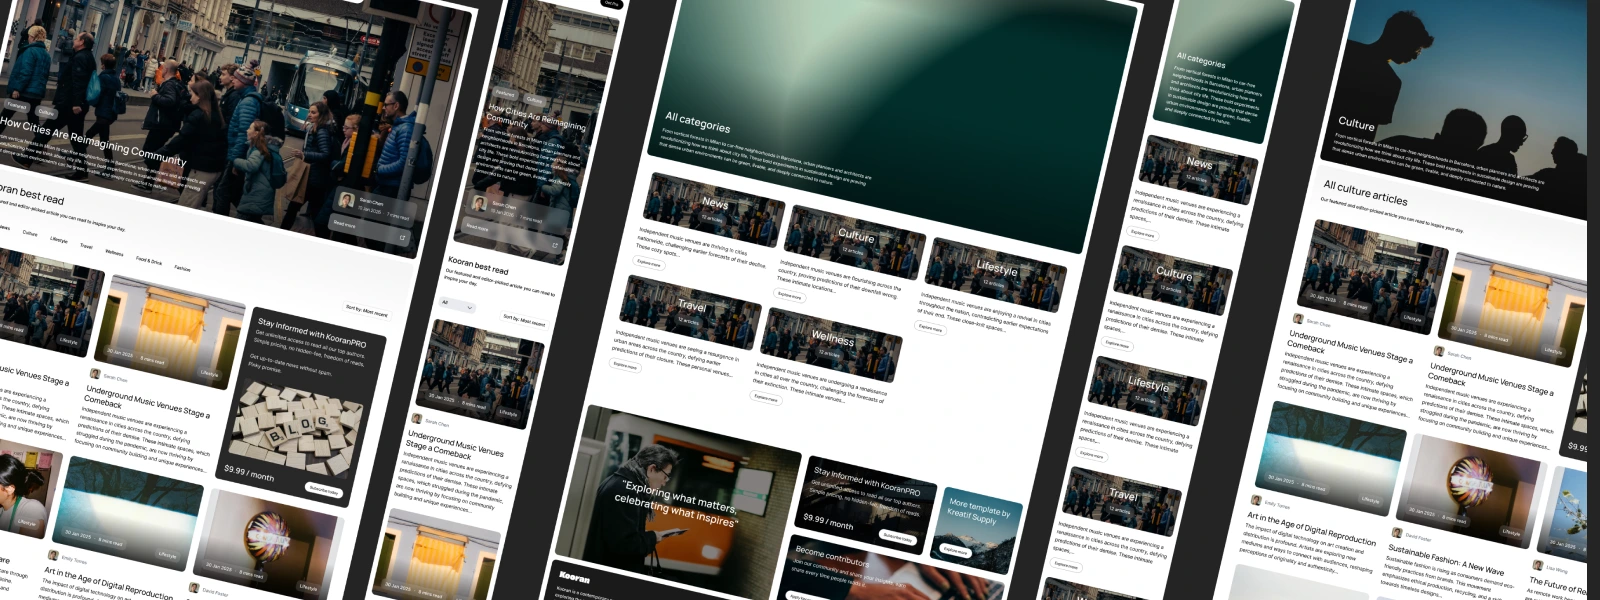The height and width of the screenshot is (600, 1600).
Task: Click Wellness category banner on desktop categories page
Action: tap(831, 343)
